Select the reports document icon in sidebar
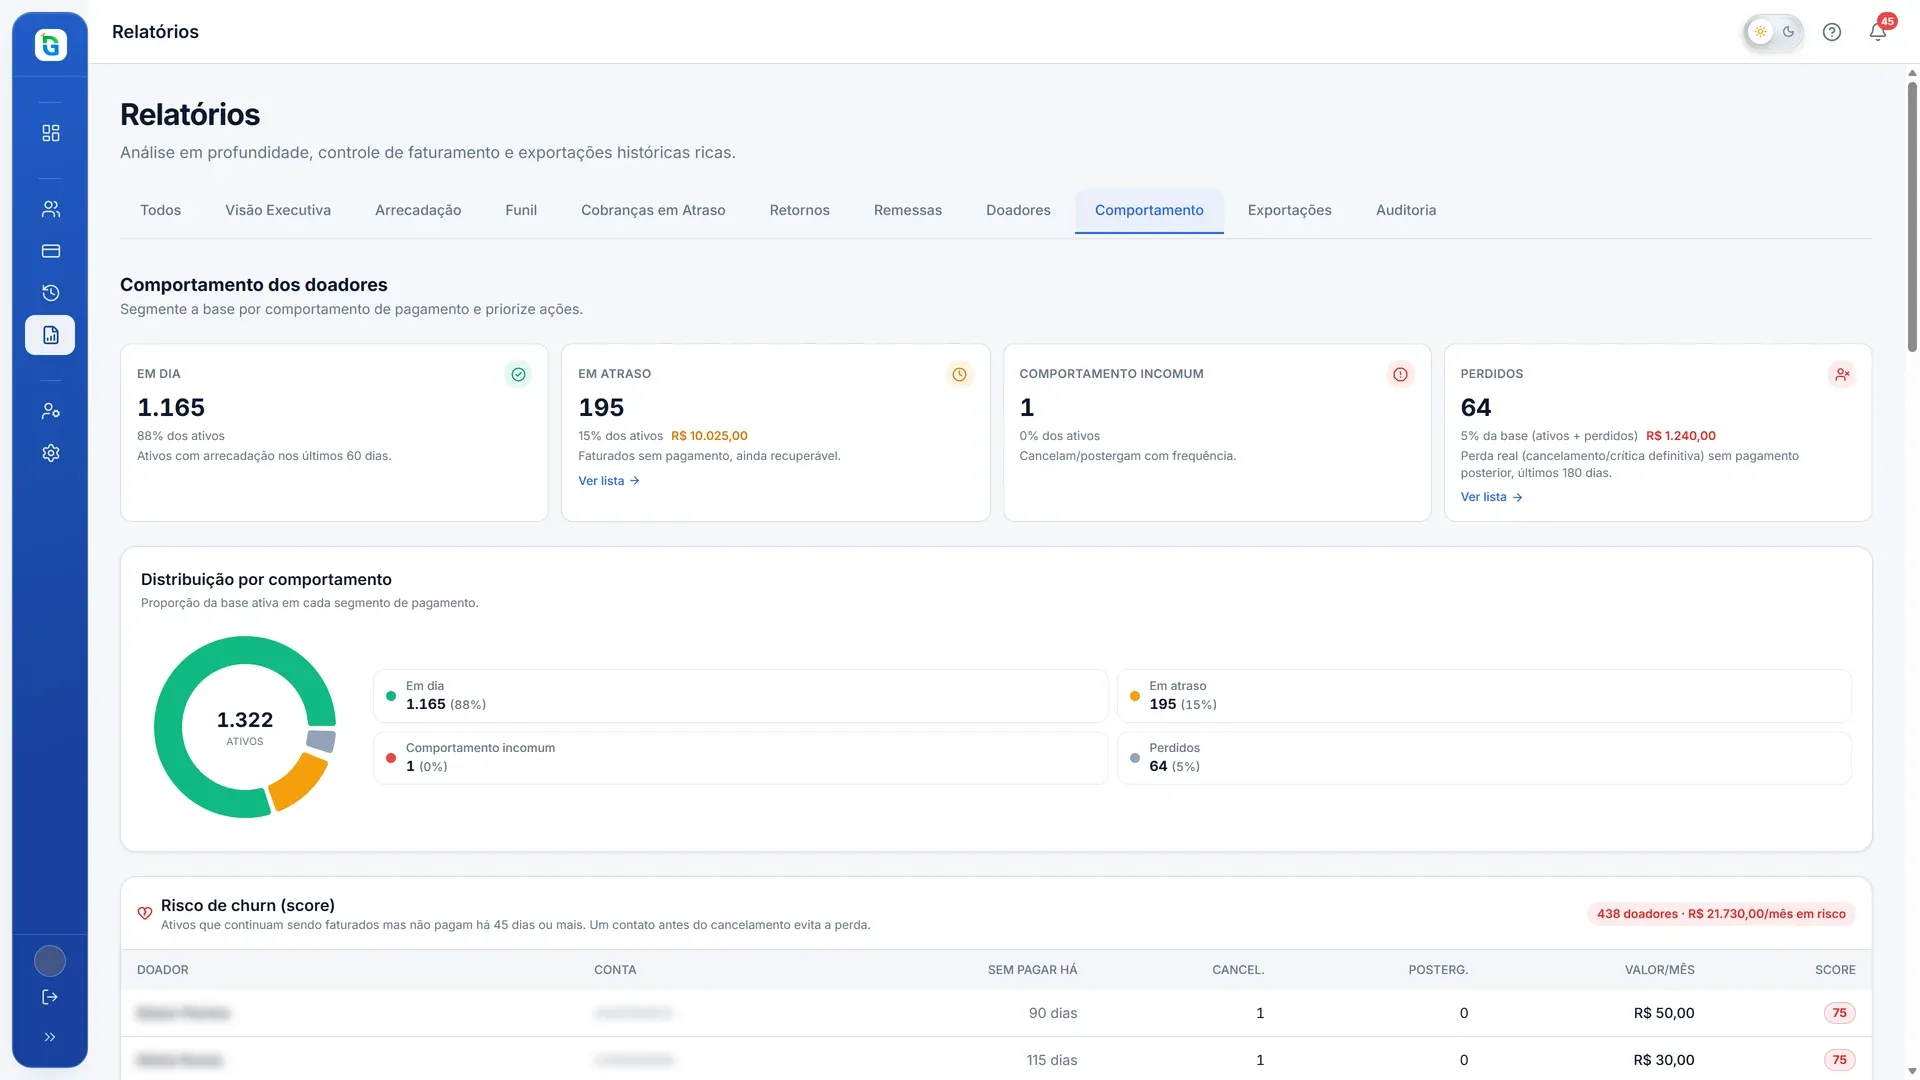 [50, 335]
